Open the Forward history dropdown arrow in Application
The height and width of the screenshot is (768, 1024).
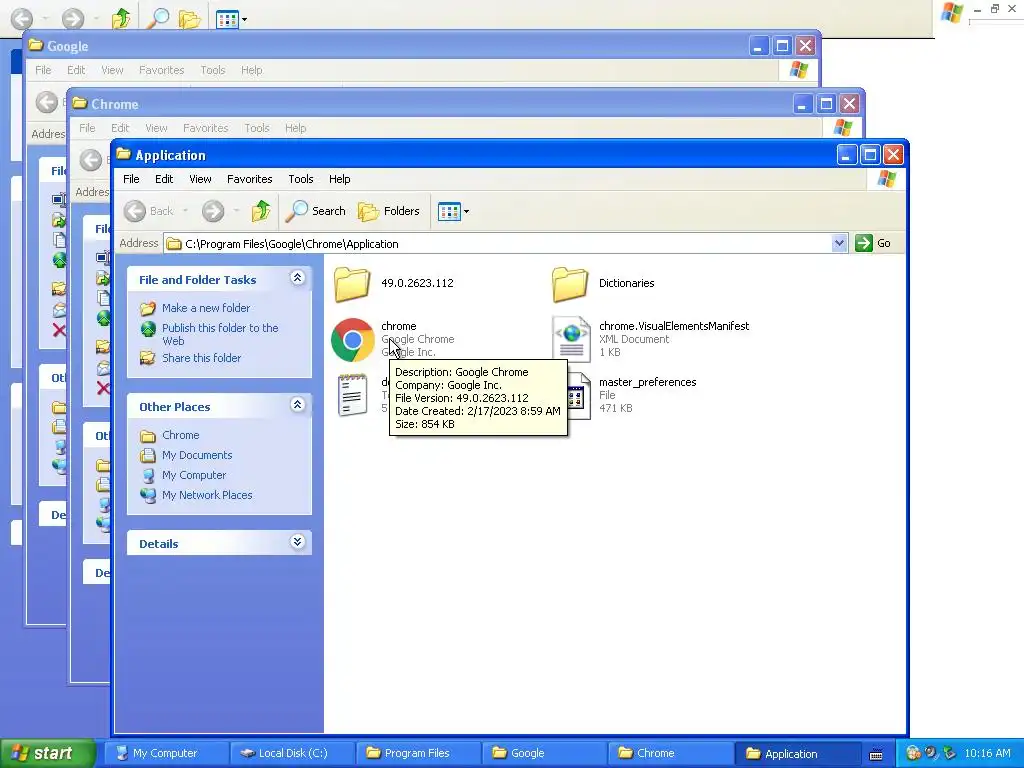pyautogui.click(x=236, y=211)
